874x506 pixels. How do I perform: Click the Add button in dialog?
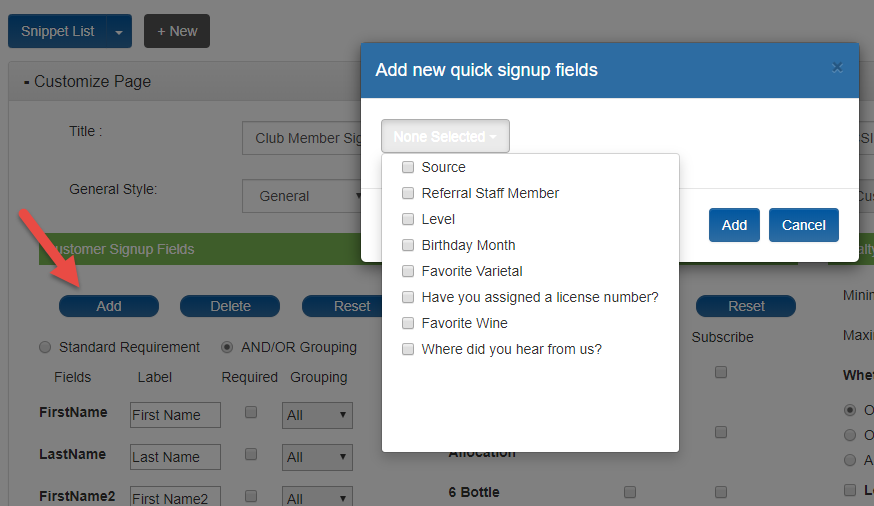[734, 225]
